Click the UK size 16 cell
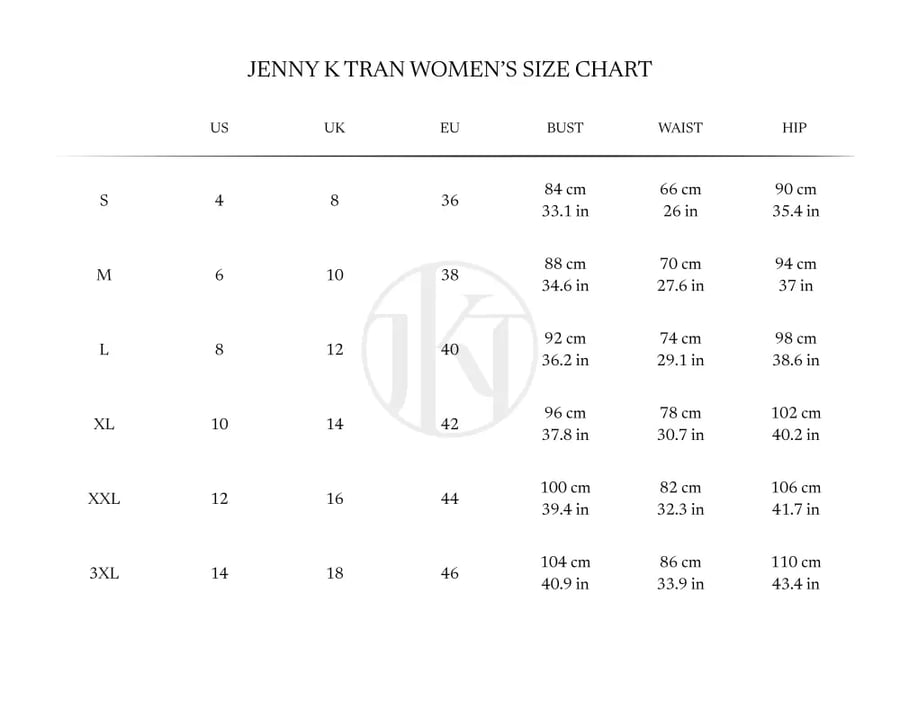This screenshot has width=900, height=719. [x=335, y=499]
